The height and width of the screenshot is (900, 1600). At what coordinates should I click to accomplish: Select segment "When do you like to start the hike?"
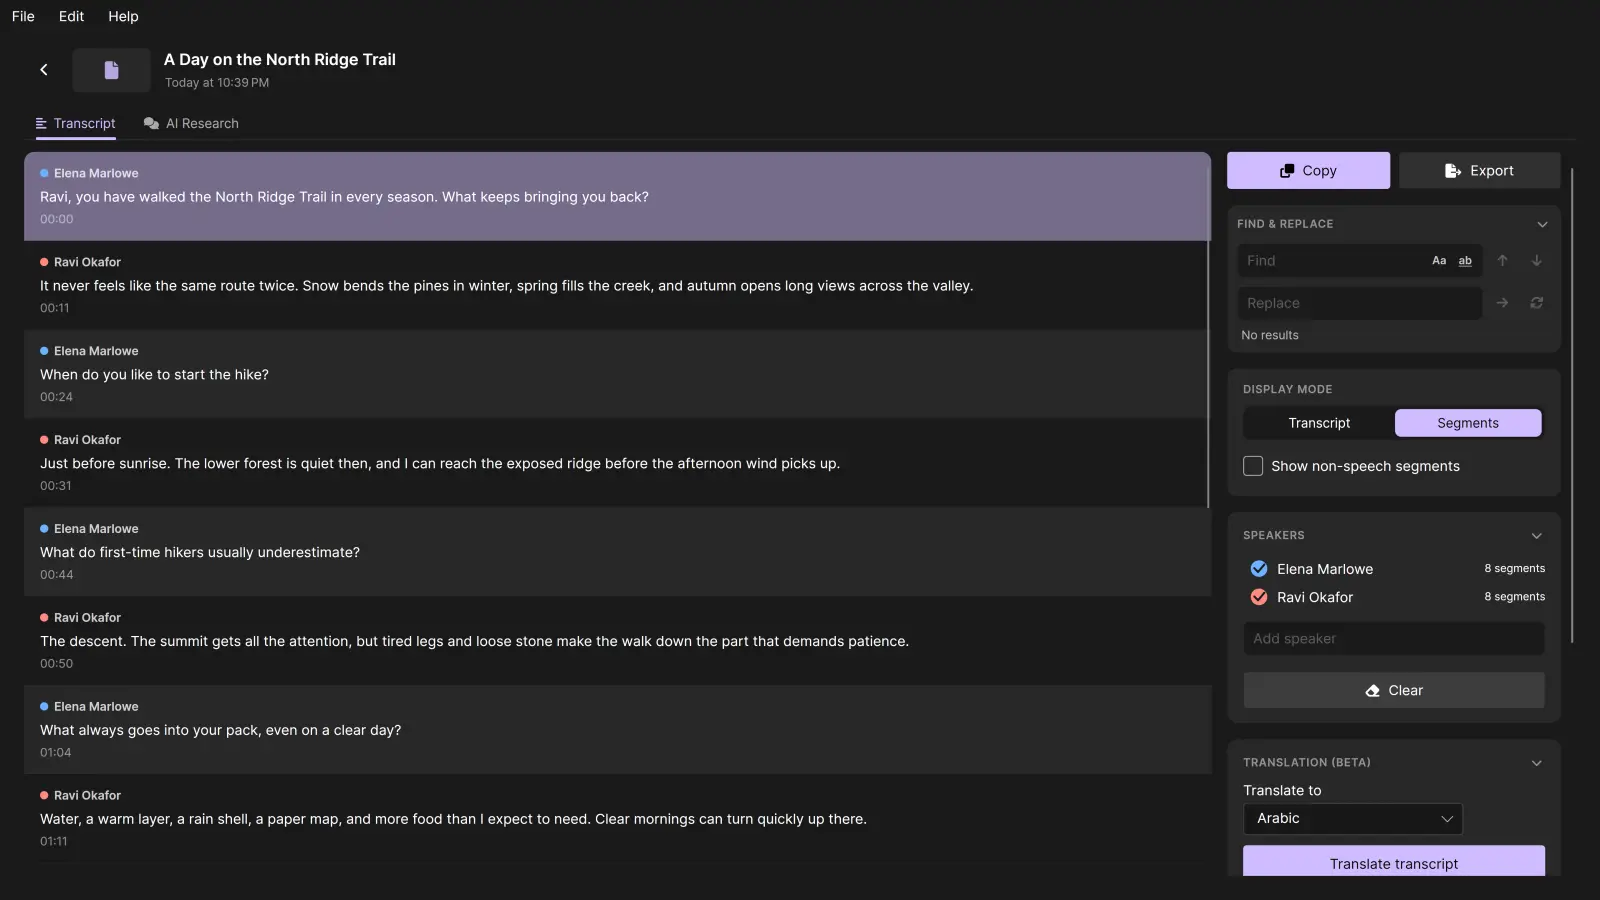[x=617, y=374]
